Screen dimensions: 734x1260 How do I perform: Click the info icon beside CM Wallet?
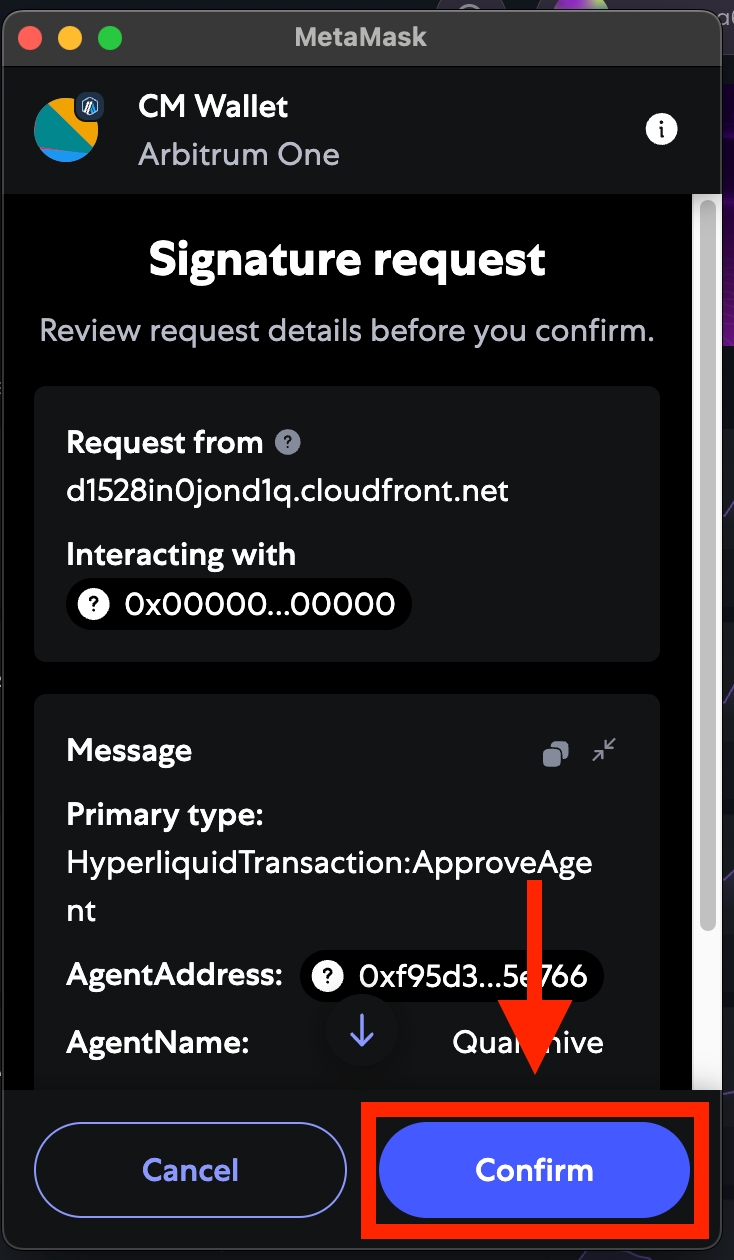661,129
